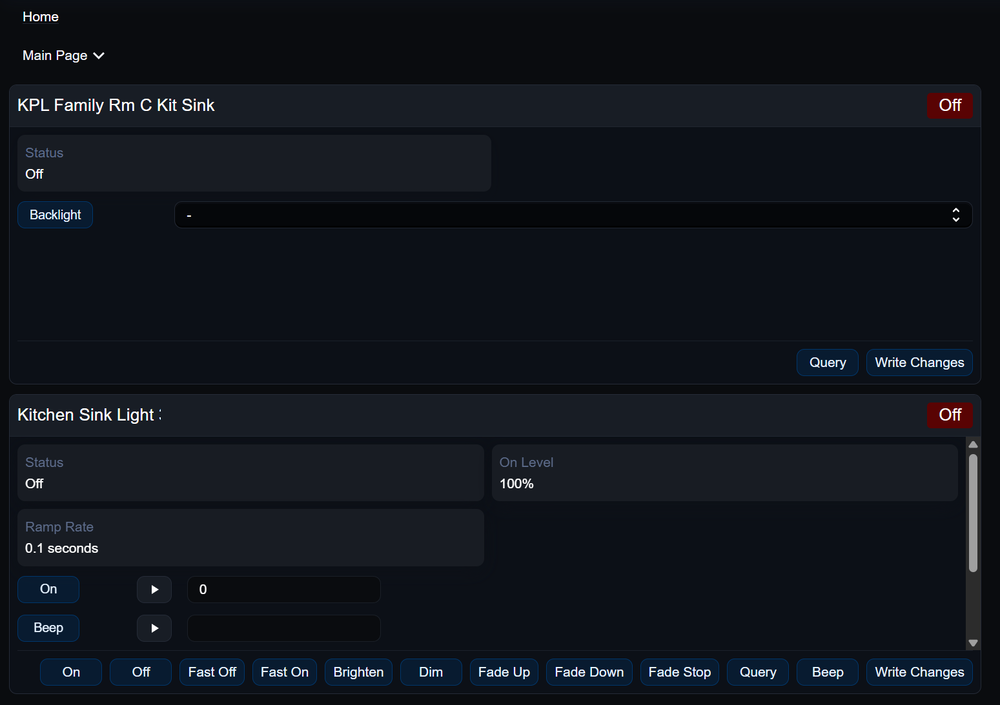This screenshot has height=705, width=1000.
Task: Click Query in the KPL keypad panel
Action: (x=827, y=363)
